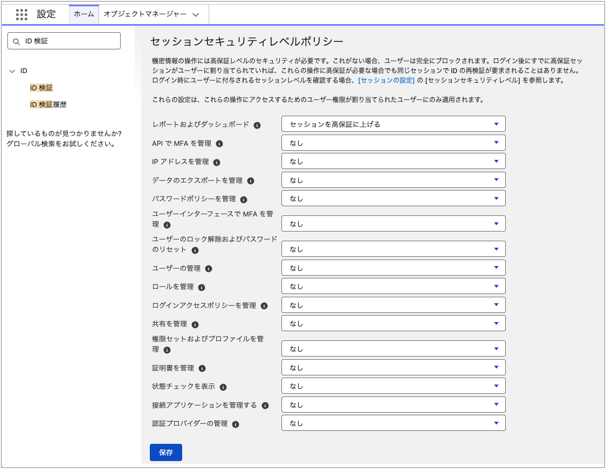Show info icon for ユーザーのロック解除およびパスワードのリセット
The height and width of the screenshot is (469, 606).
pyautogui.click(x=195, y=250)
